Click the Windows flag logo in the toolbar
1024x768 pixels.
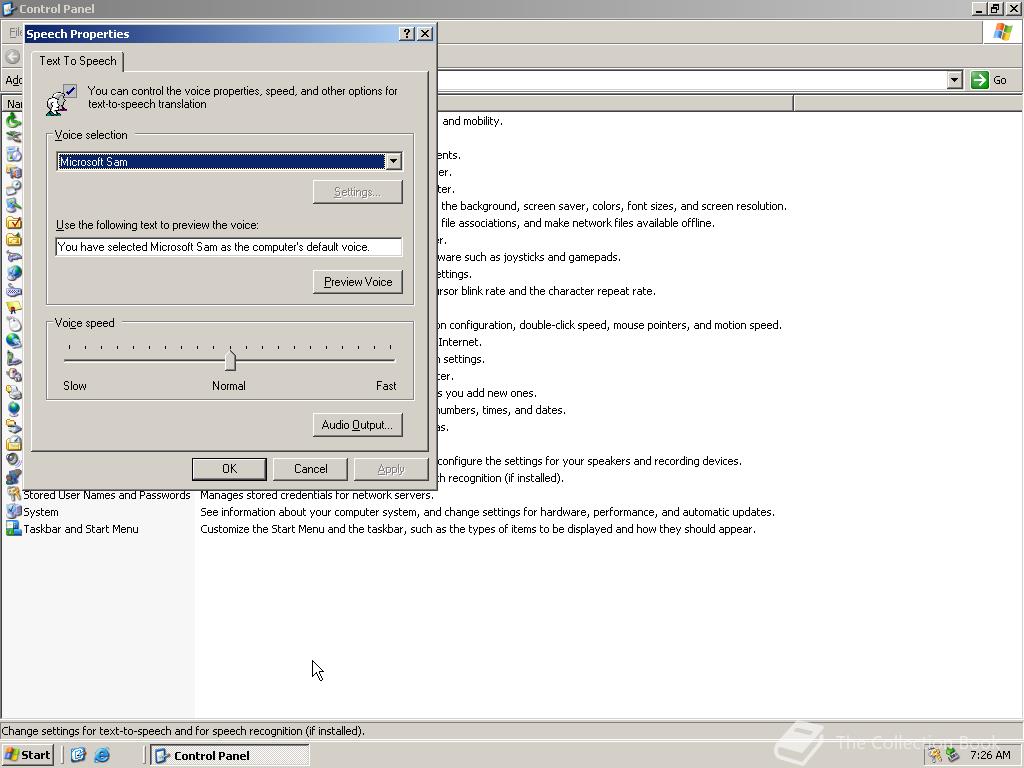coord(1002,32)
